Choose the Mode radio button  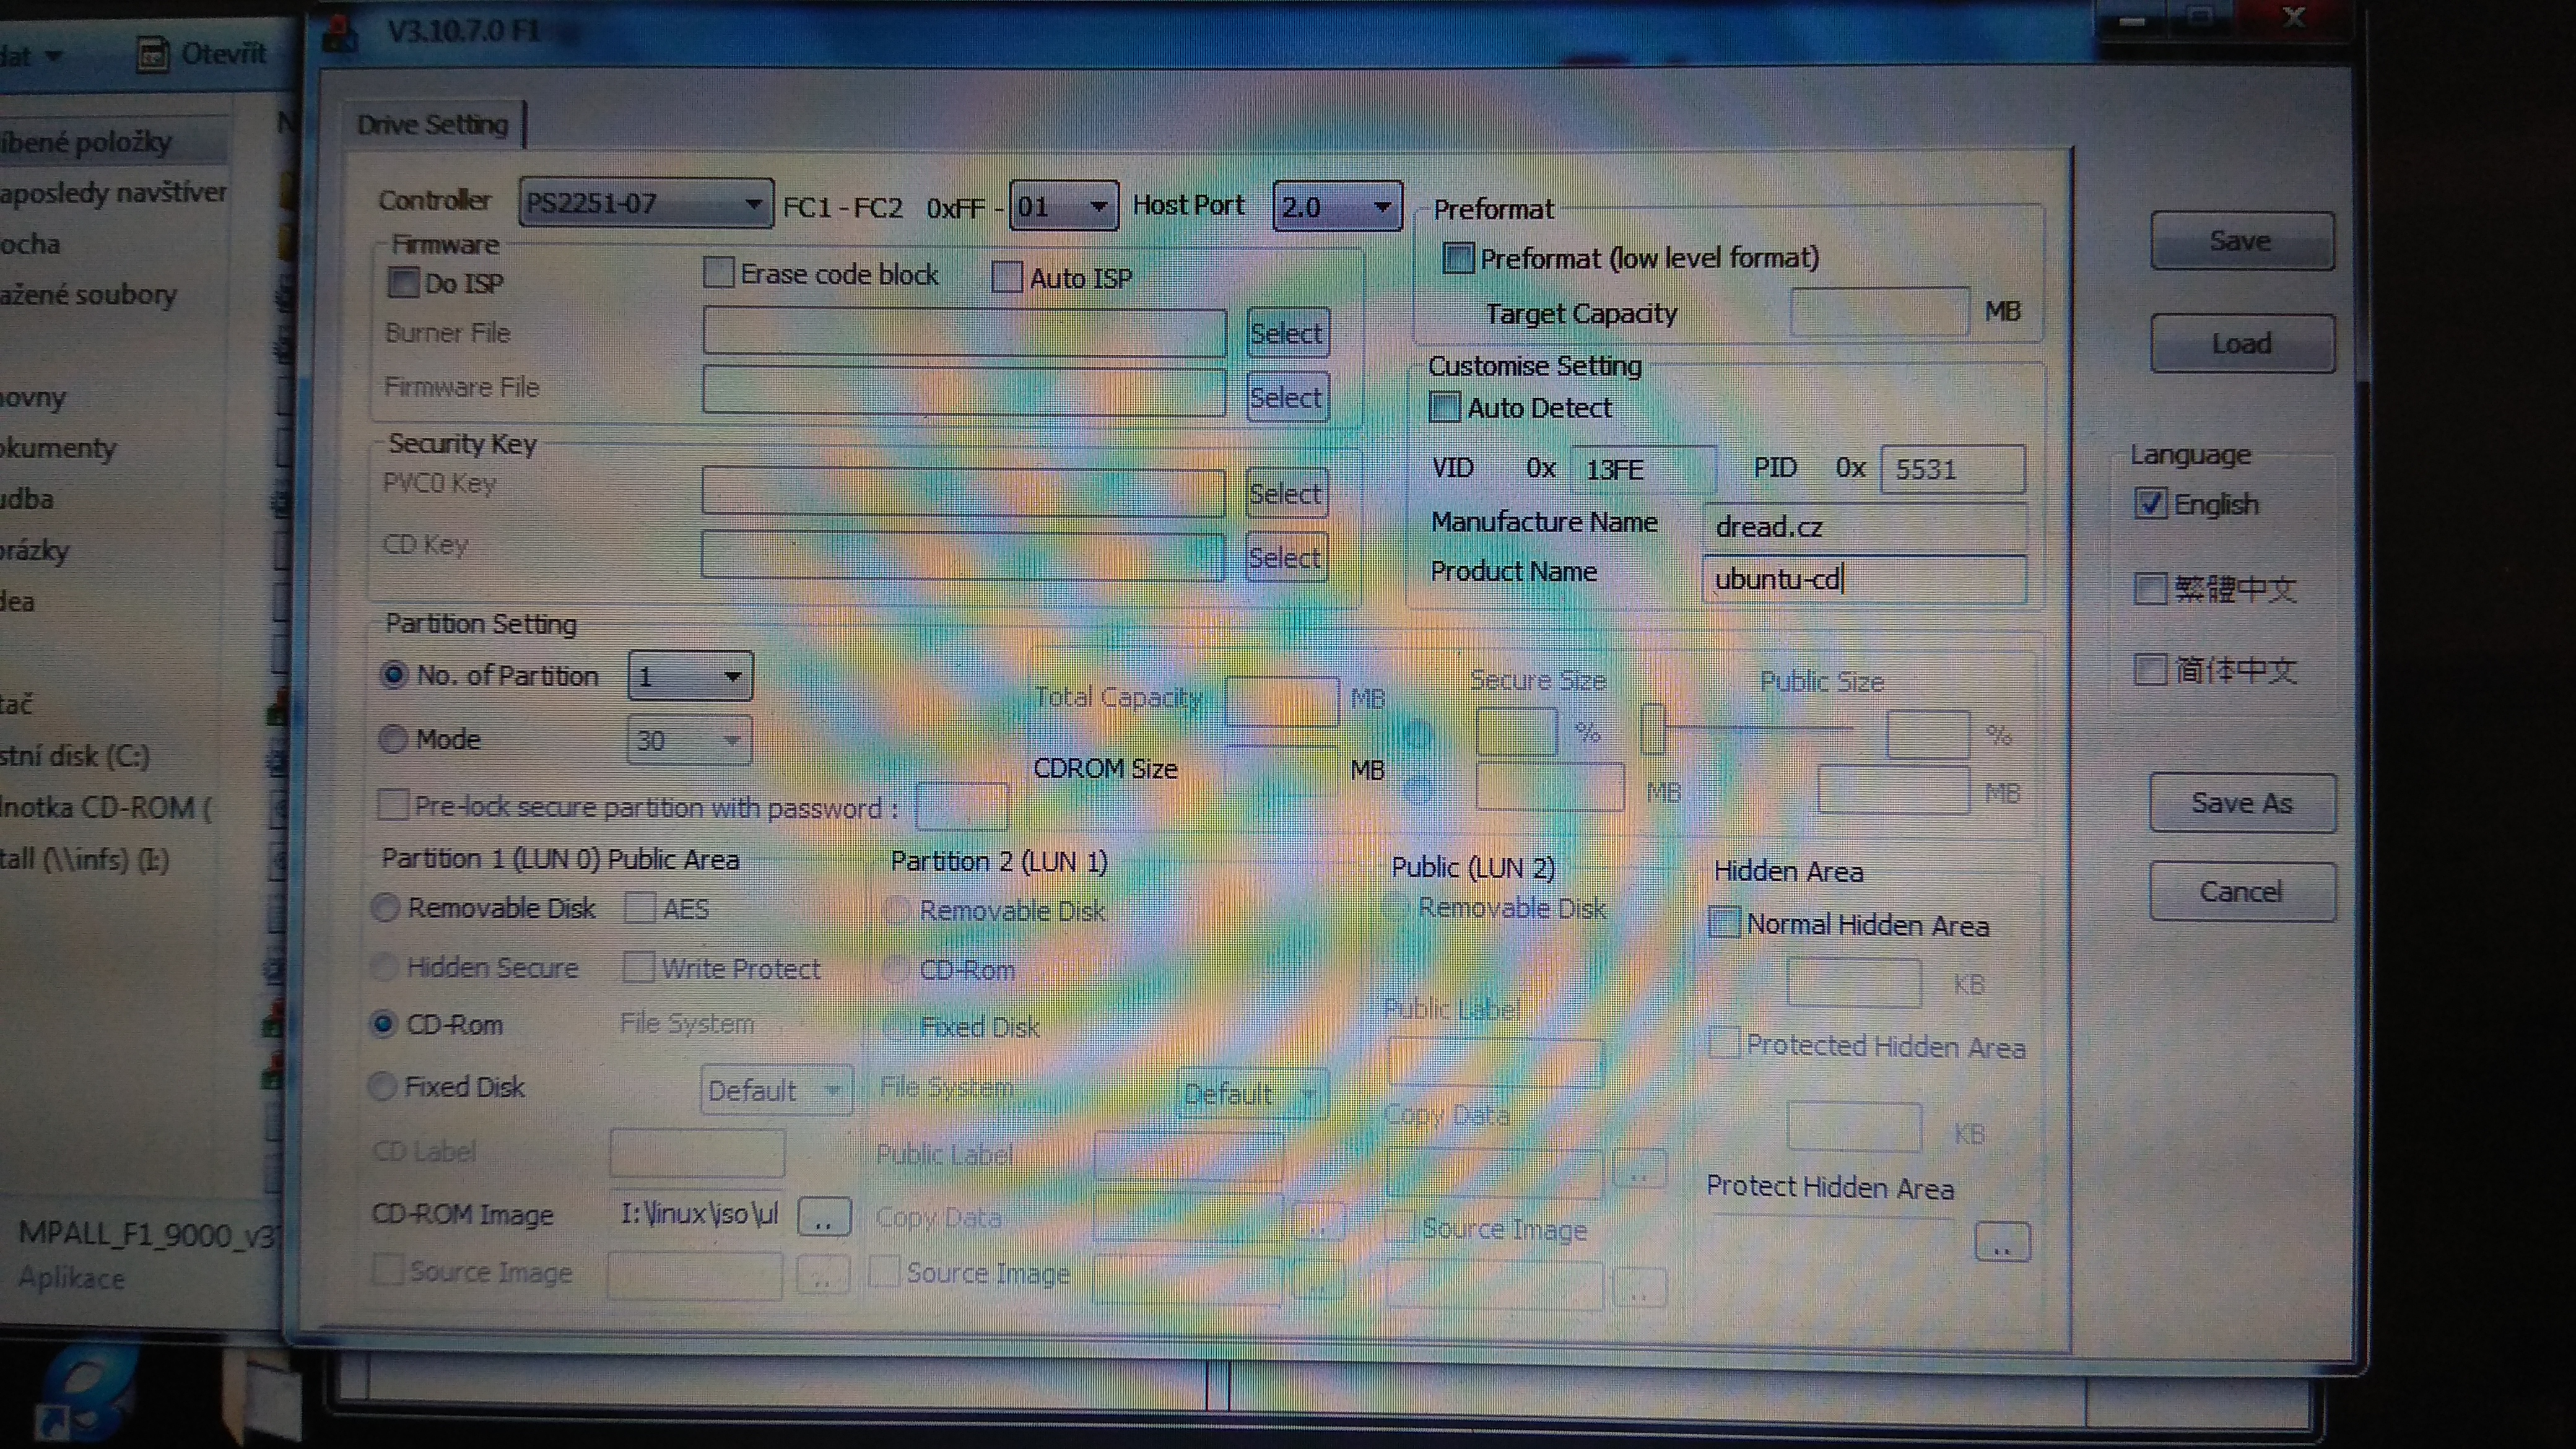coord(393,739)
